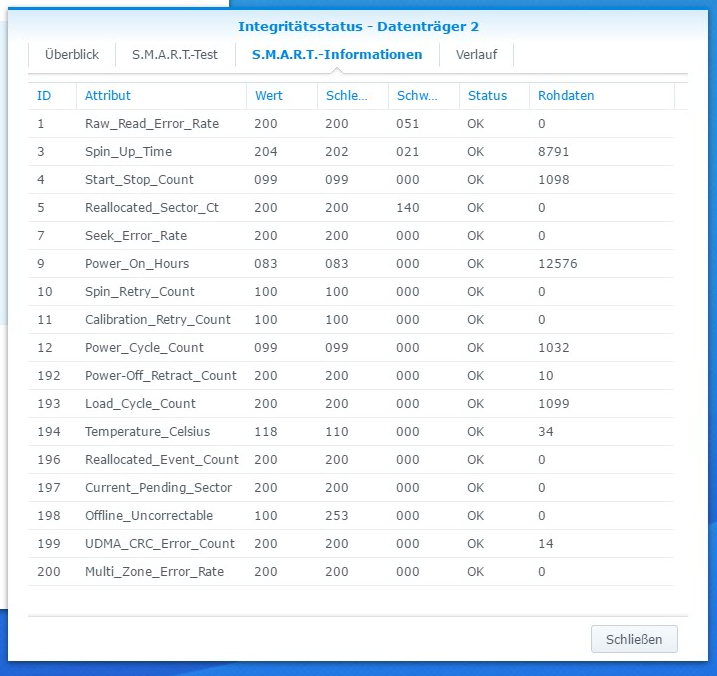Select the Reallocated_Sector_Ct attribute

(152, 207)
